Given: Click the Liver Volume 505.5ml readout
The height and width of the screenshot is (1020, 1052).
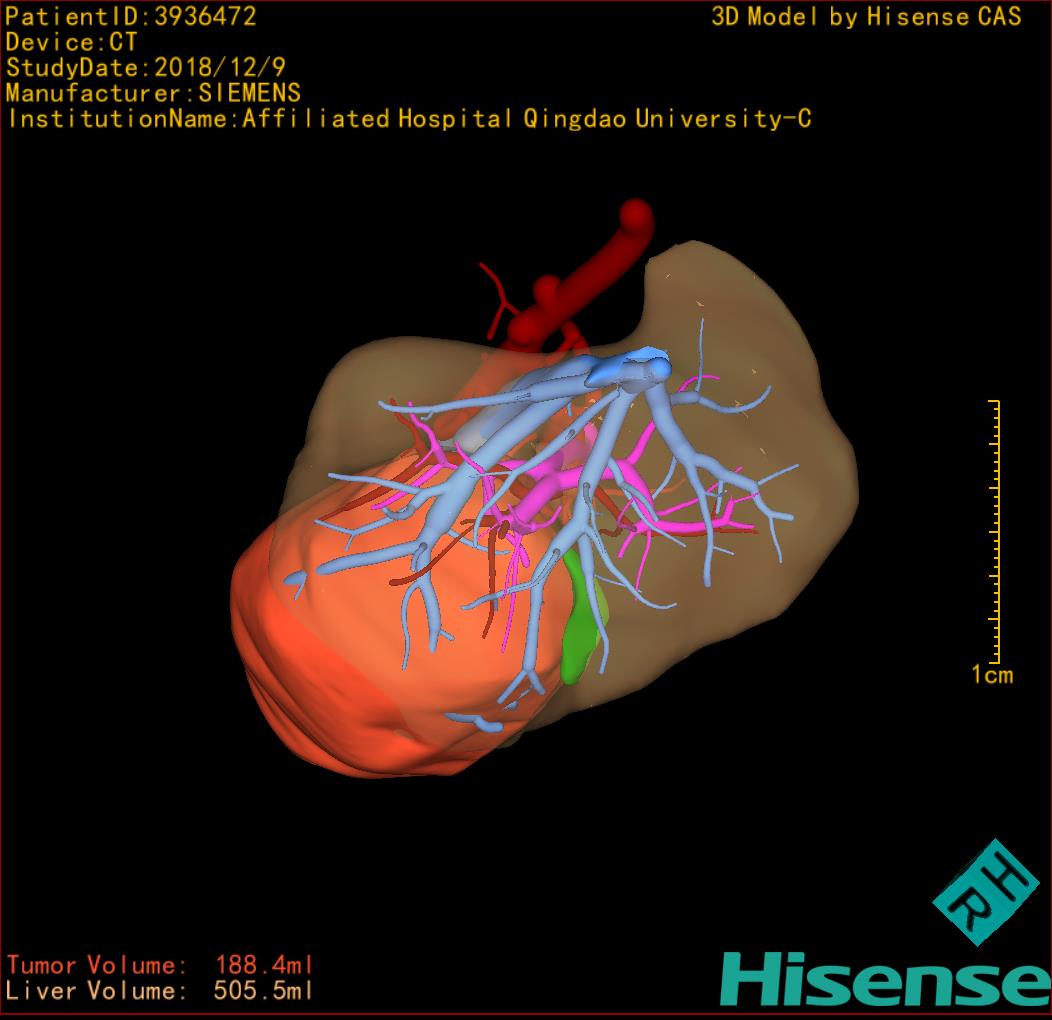Looking at the screenshot, I should pos(160,991).
